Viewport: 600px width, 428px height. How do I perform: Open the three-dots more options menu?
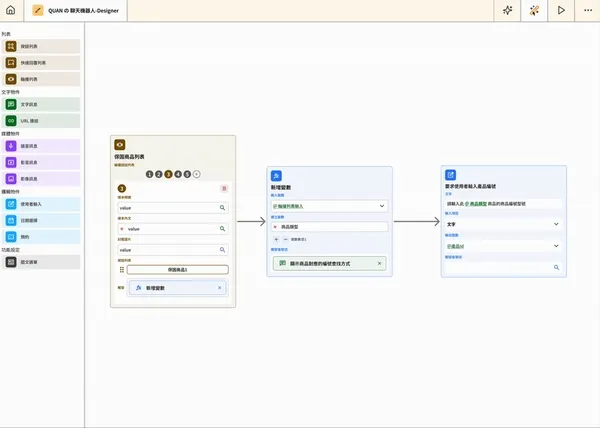589,10
